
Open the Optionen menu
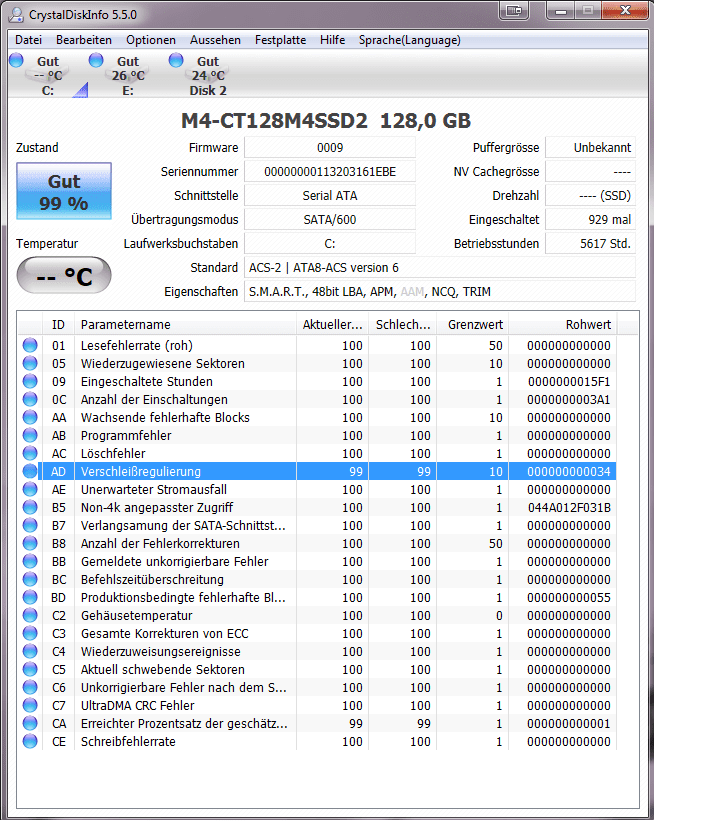coord(150,40)
